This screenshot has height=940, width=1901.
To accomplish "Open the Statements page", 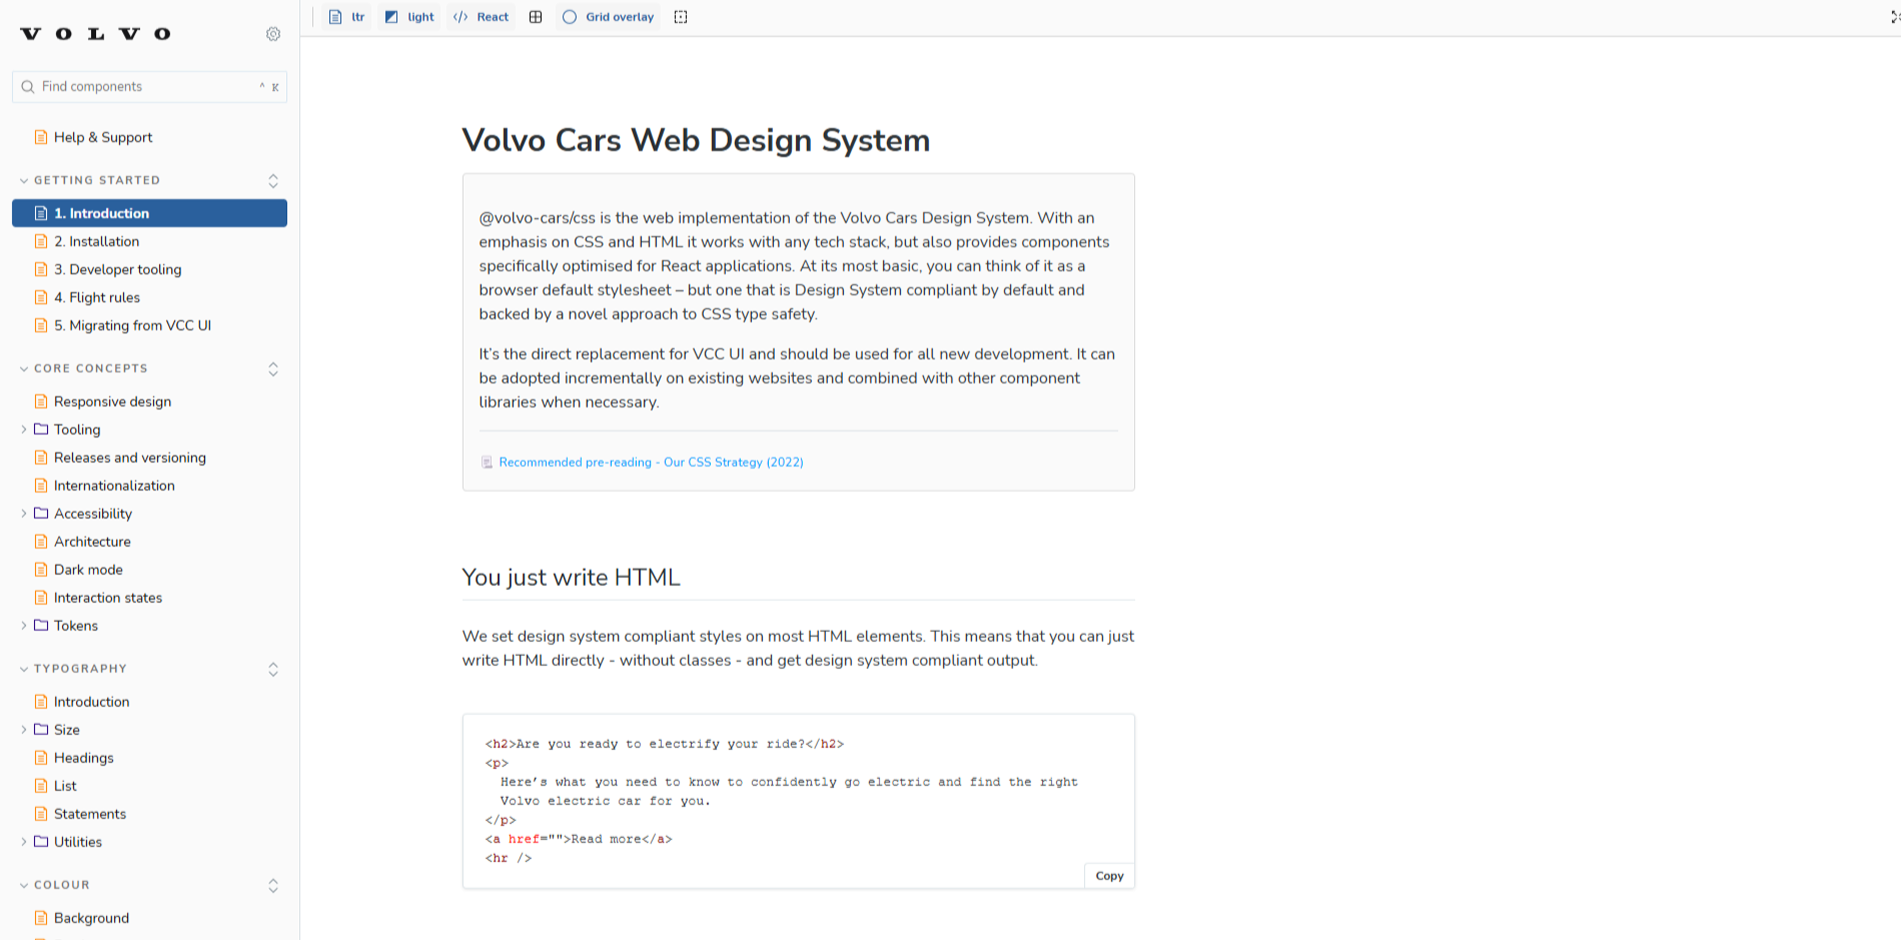I will tap(89, 813).
